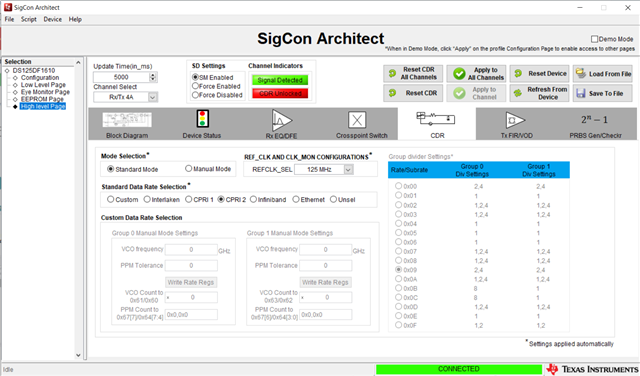The image size is (640, 376).
Task: Open the Block Diagram tab icon
Action: pos(127,120)
